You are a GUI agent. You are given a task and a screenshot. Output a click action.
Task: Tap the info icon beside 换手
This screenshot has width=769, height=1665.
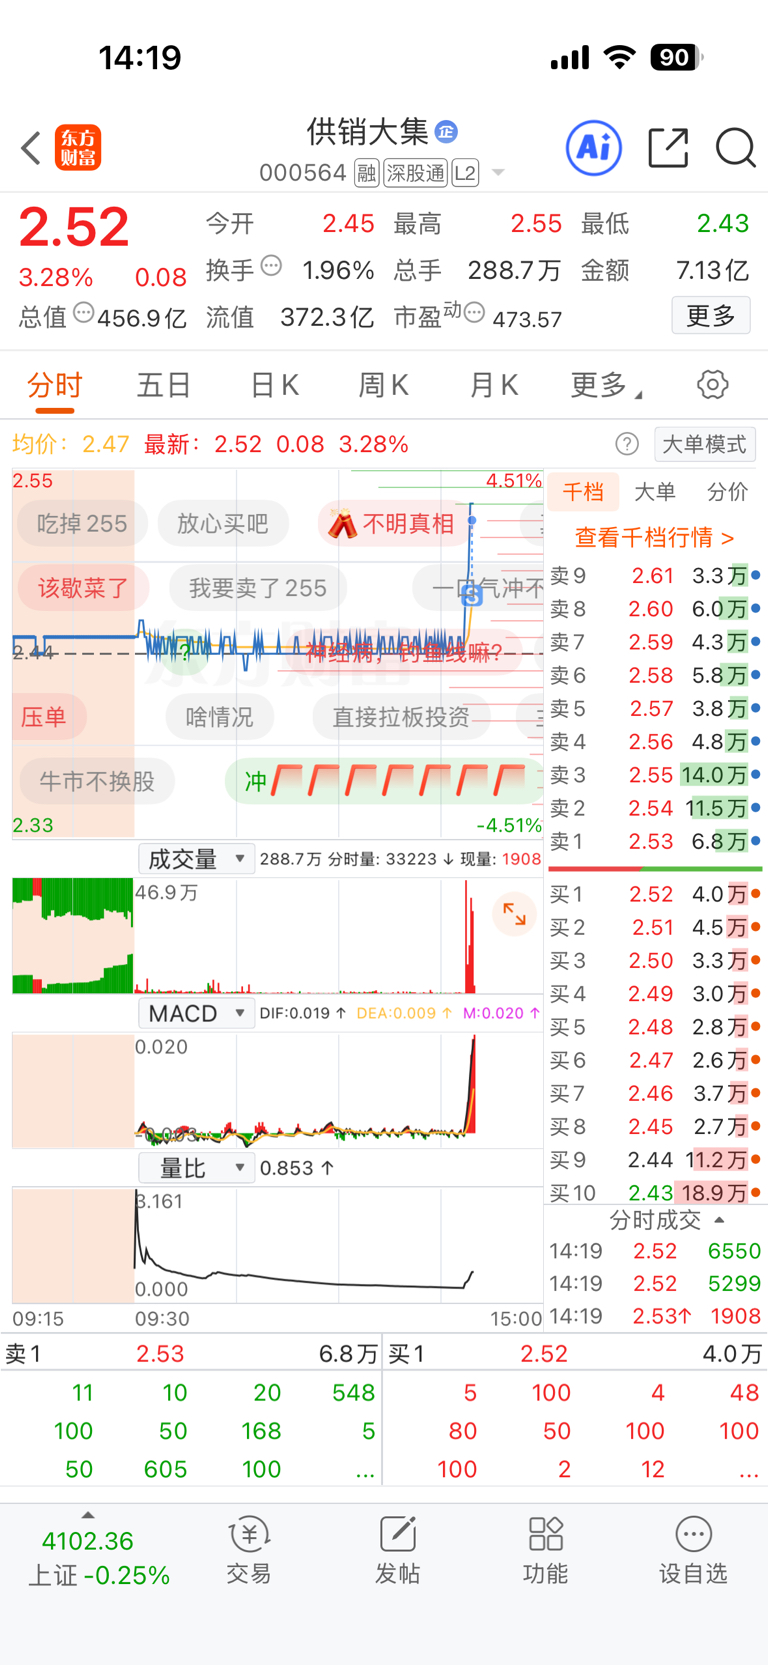pos(271,266)
